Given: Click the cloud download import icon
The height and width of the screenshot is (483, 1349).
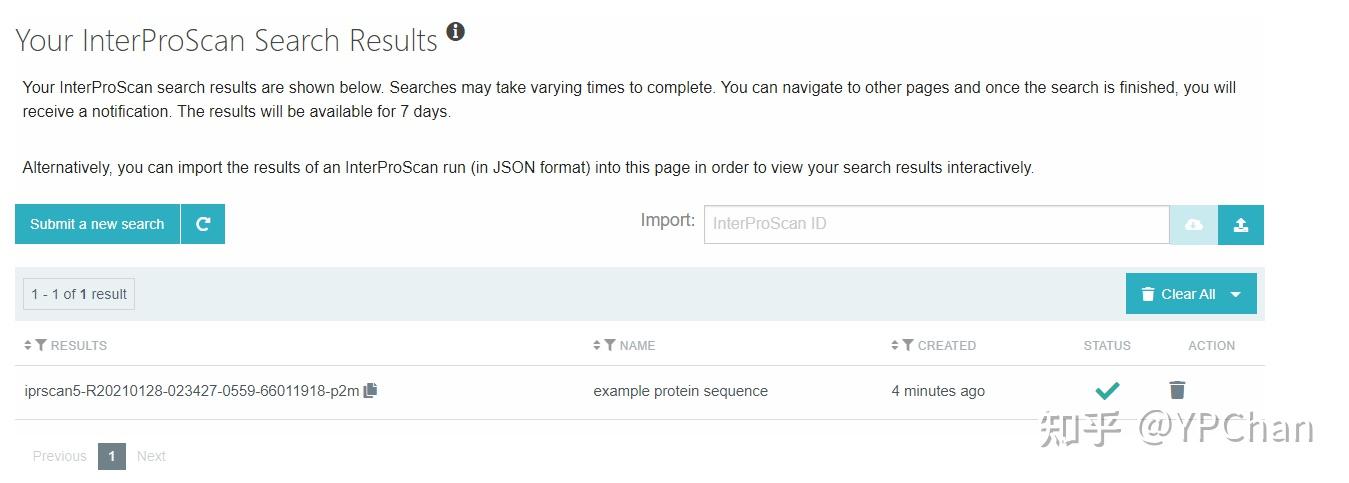Looking at the screenshot, I should pyautogui.click(x=1193, y=225).
